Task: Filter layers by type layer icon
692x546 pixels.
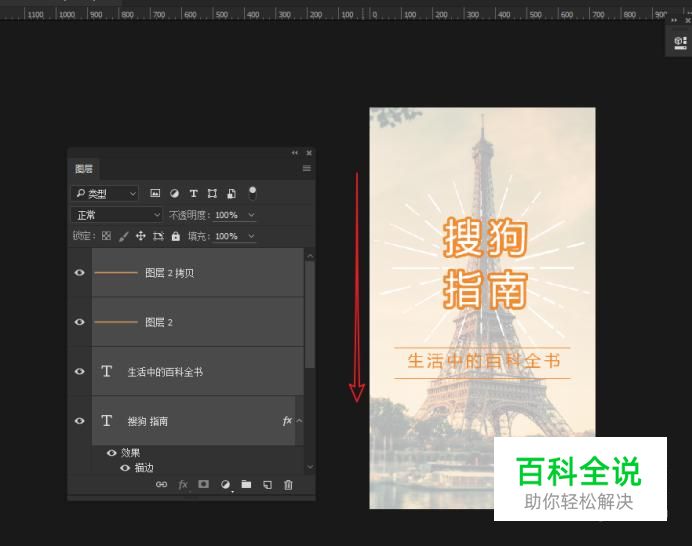Action: pyautogui.click(x=193, y=193)
